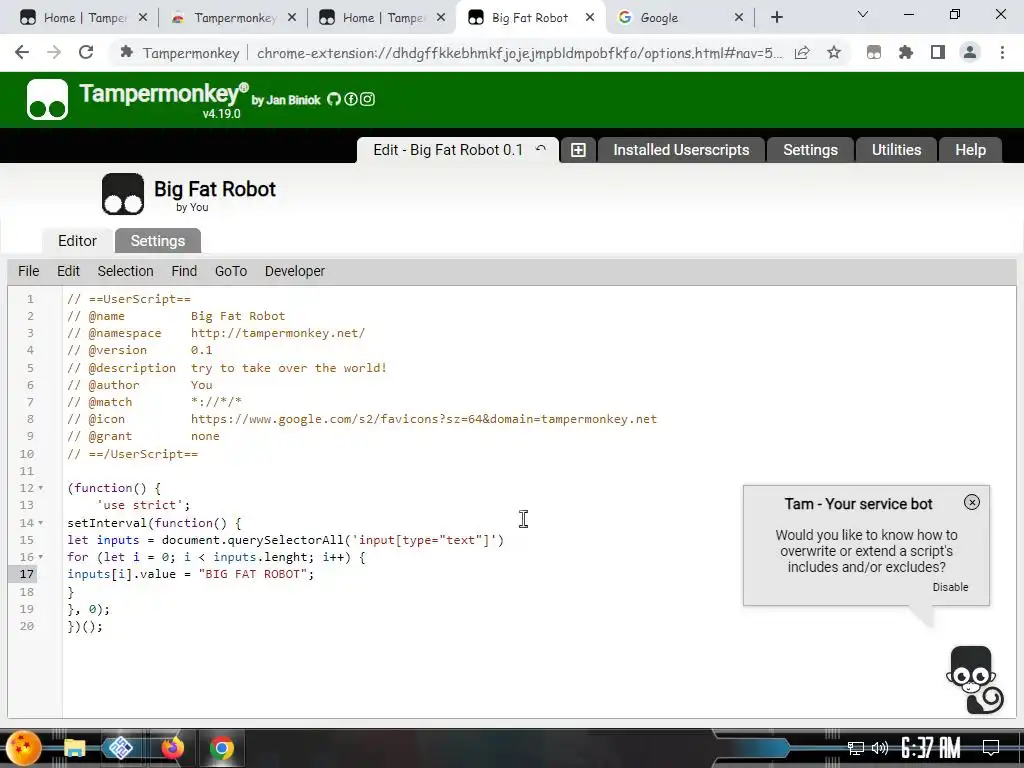Click the undo arrow icon on Edit tab
The height and width of the screenshot is (768, 1024).
tap(541, 149)
